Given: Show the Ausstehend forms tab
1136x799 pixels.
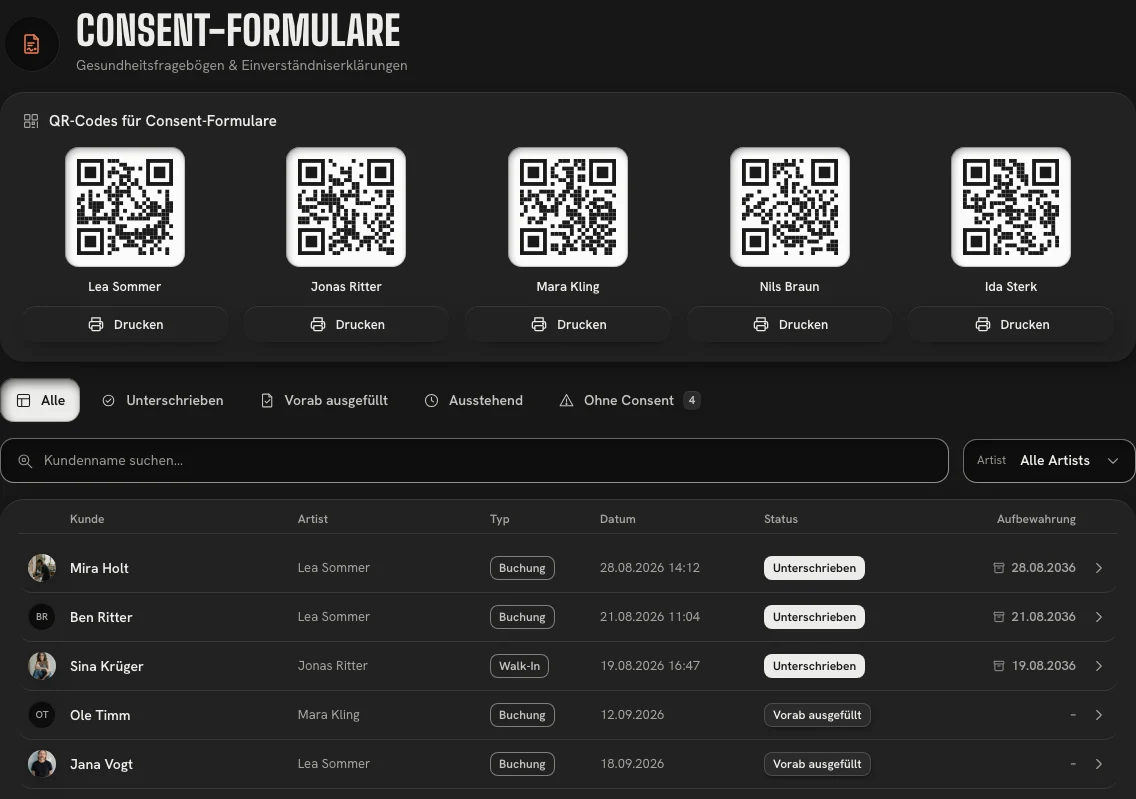Looking at the screenshot, I should coord(474,401).
